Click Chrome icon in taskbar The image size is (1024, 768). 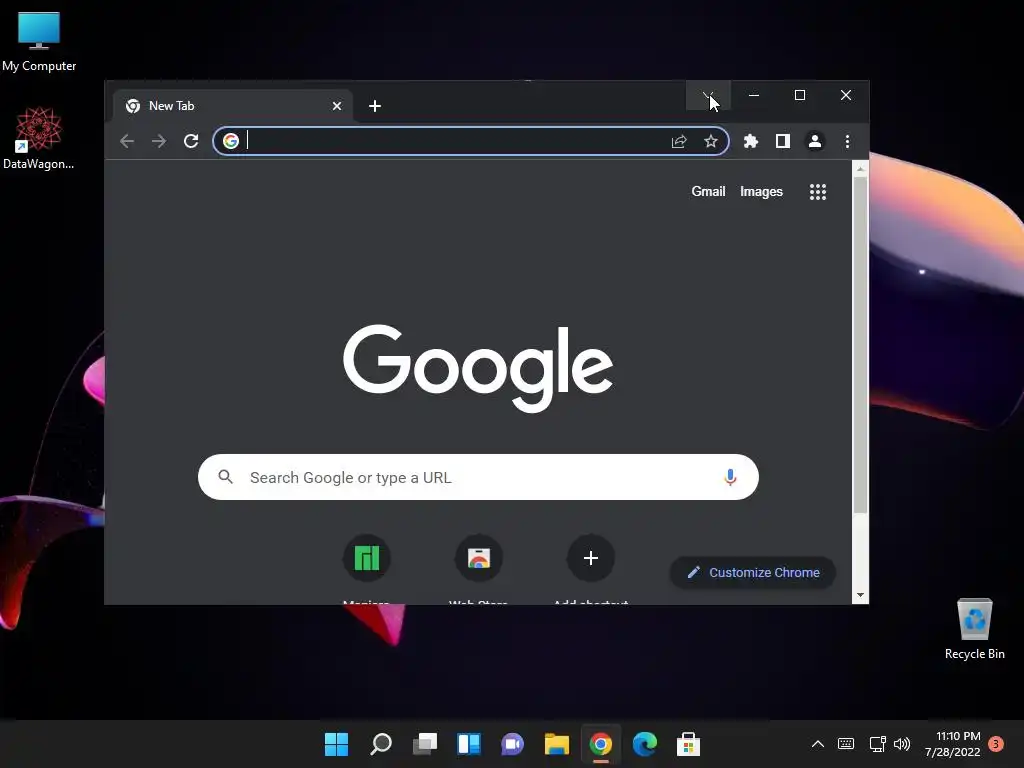pyautogui.click(x=601, y=744)
